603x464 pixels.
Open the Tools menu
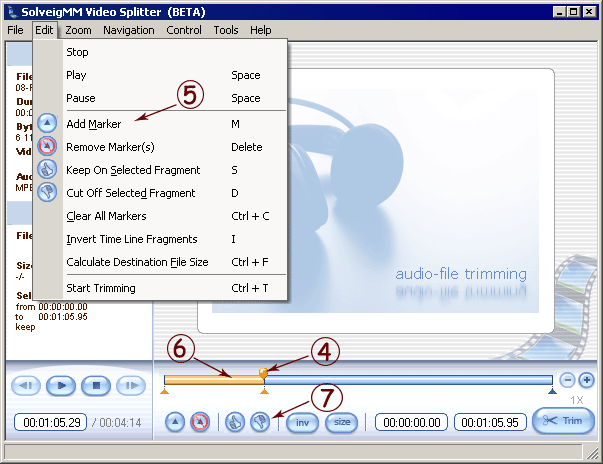point(226,30)
